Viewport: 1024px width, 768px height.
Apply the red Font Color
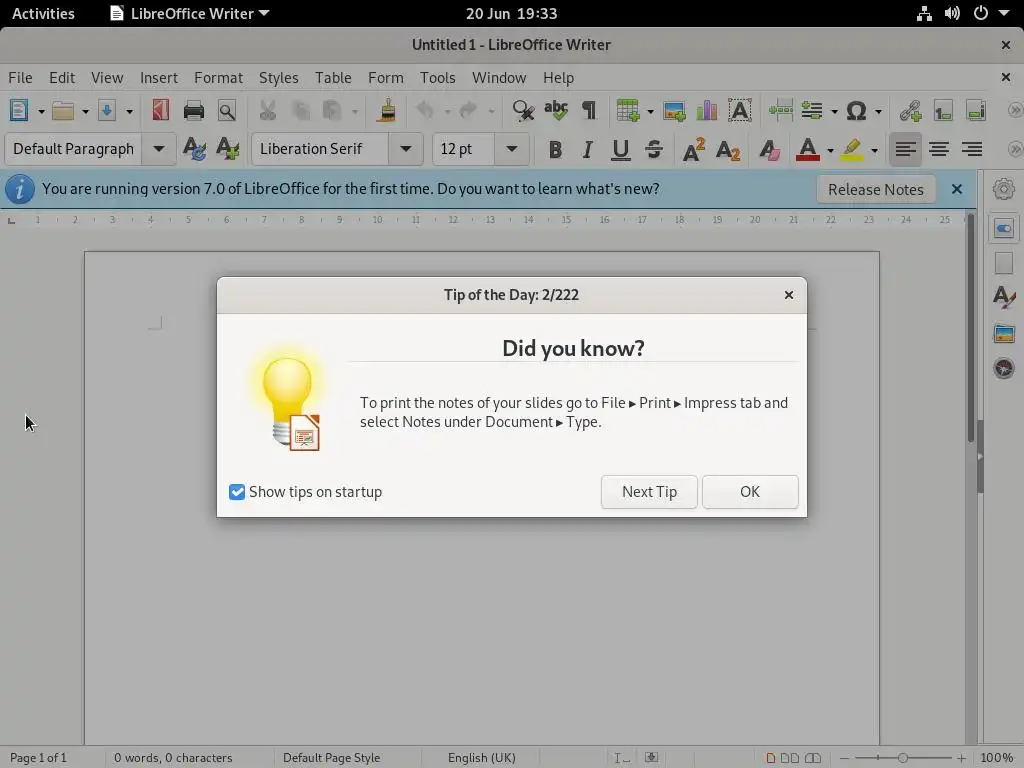(808, 150)
